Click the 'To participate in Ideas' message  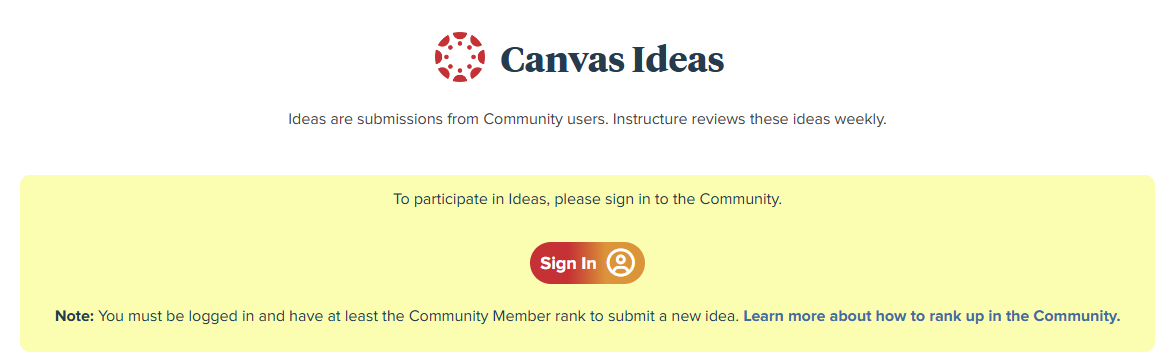472,200
